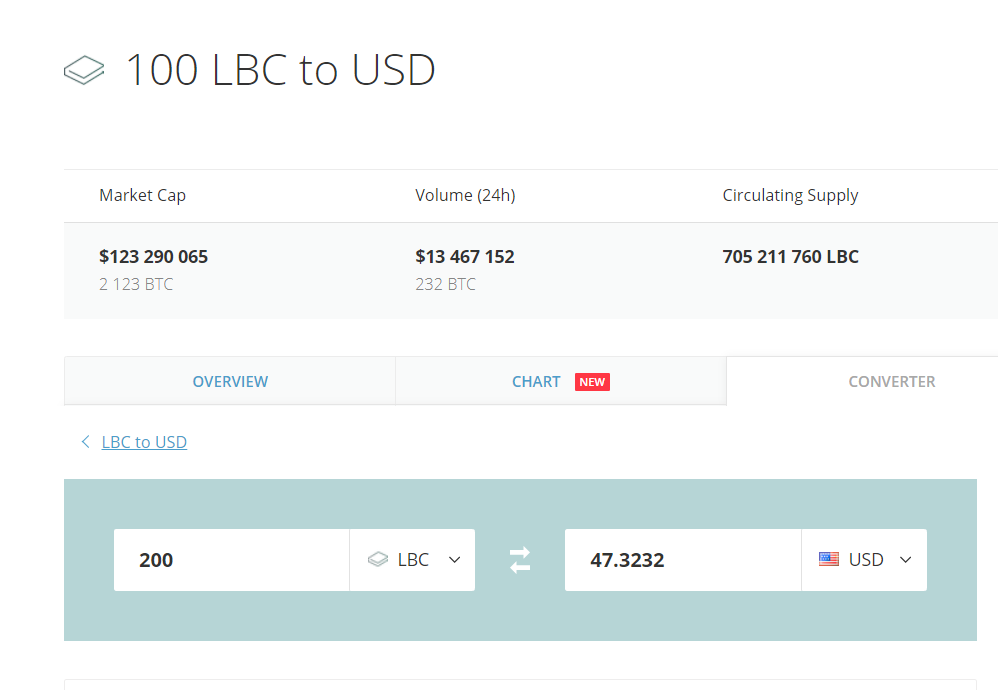Click the 100 LBC to USD heading
998x690 pixels.
pyautogui.click(x=281, y=69)
